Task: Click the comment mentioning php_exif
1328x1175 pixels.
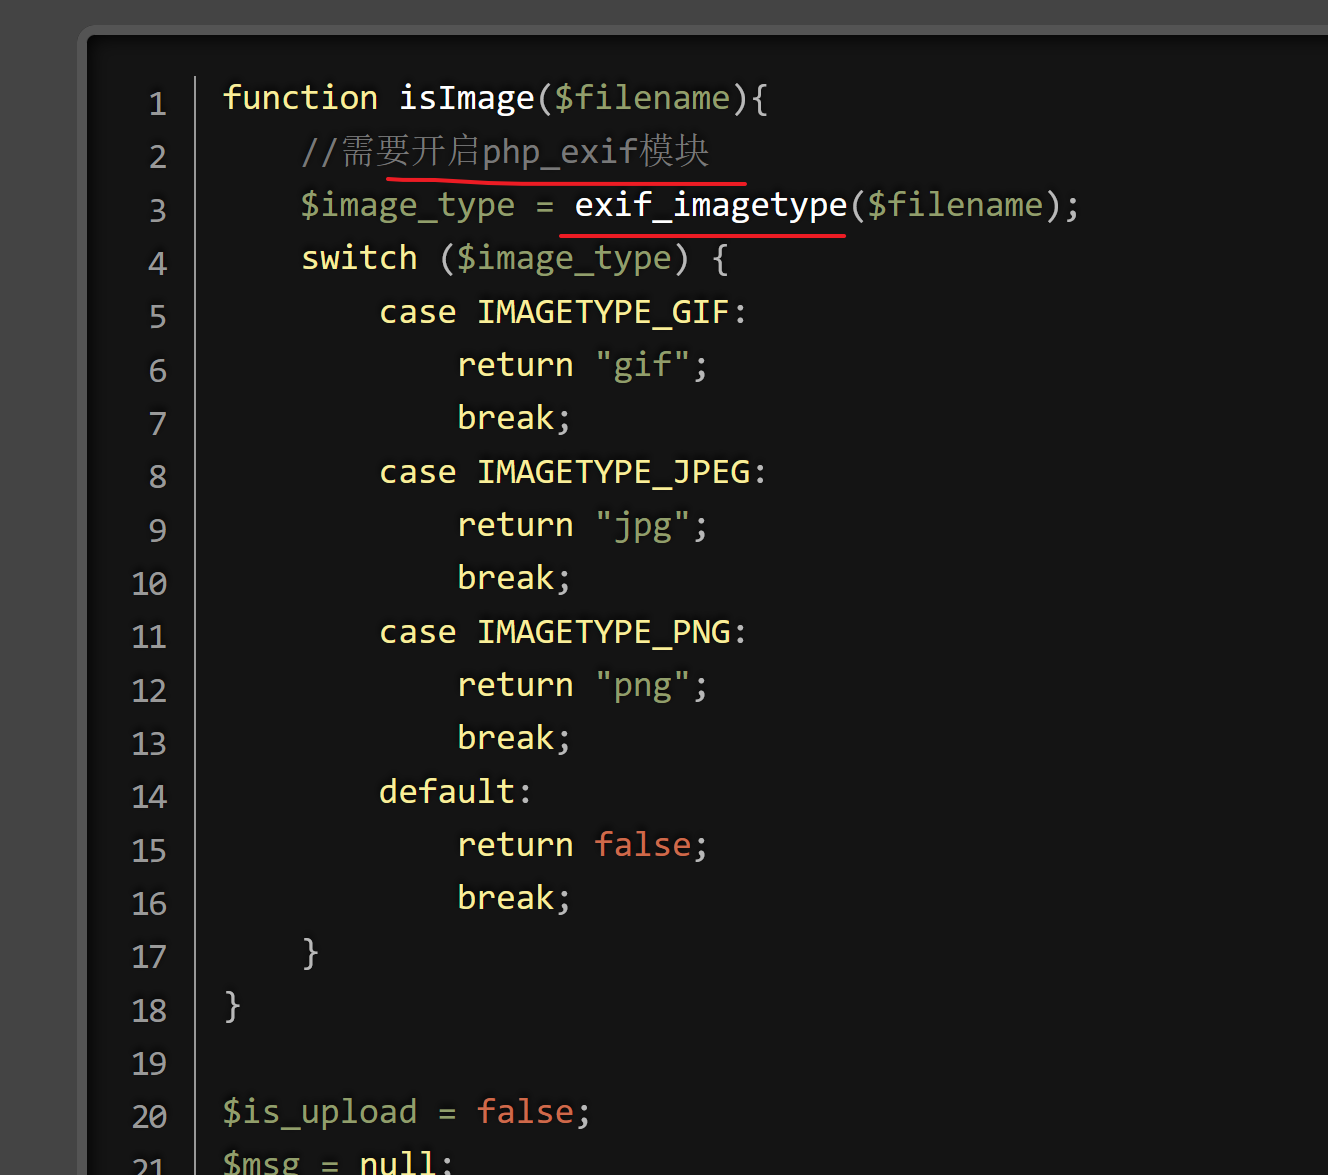Action: tap(505, 151)
